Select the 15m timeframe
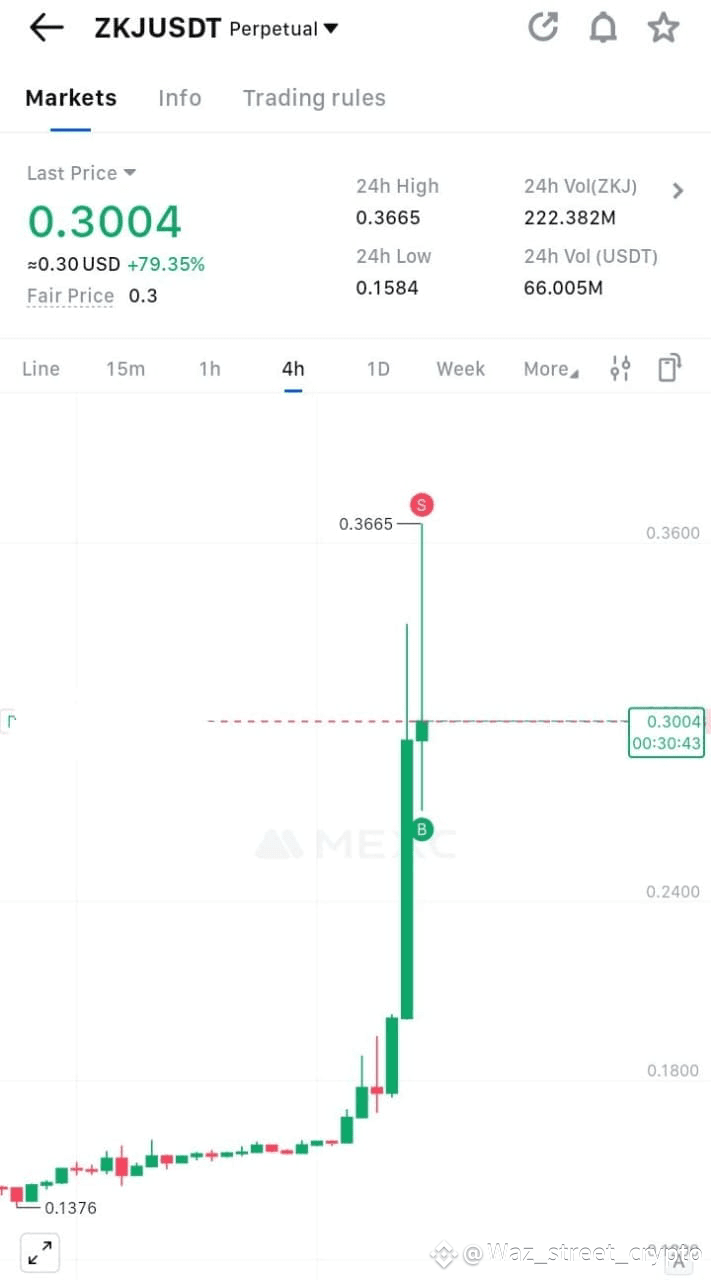Screen dimensions: 711x1280 coord(126,369)
